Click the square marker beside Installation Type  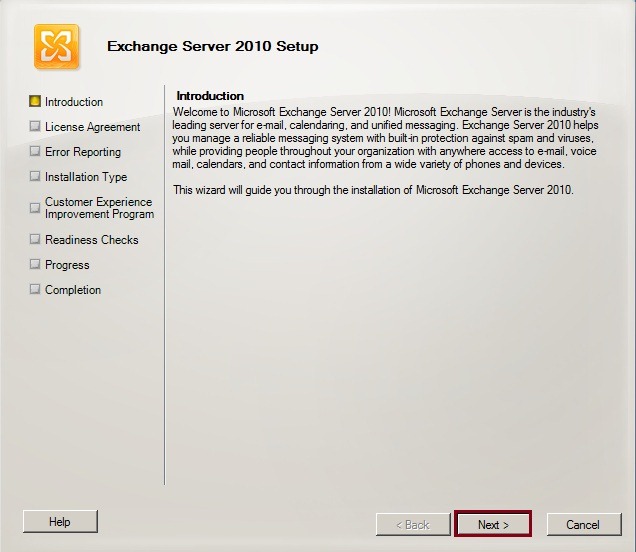click(x=35, y=176)
